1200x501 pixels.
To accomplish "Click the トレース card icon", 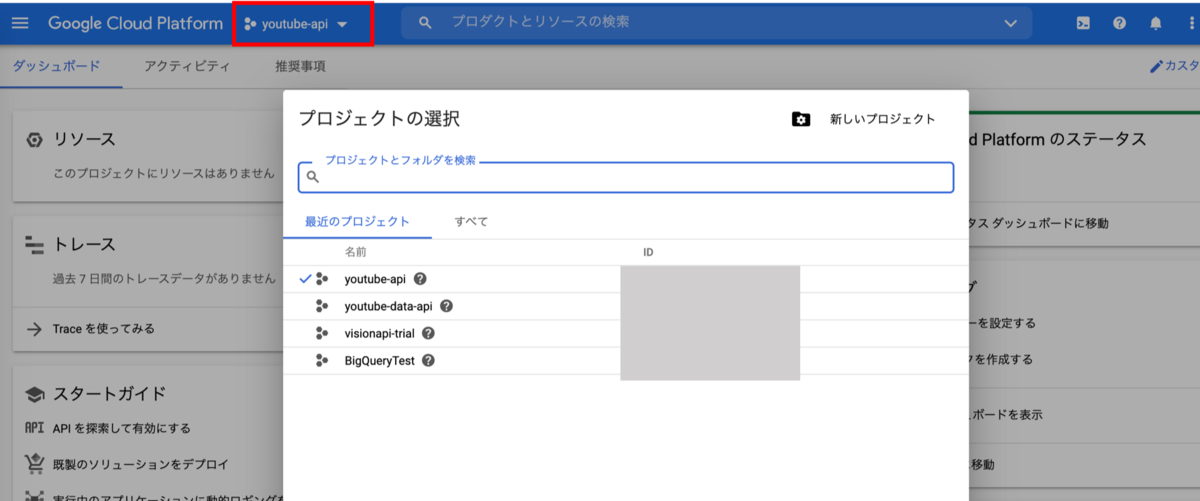I will (34, 244).
